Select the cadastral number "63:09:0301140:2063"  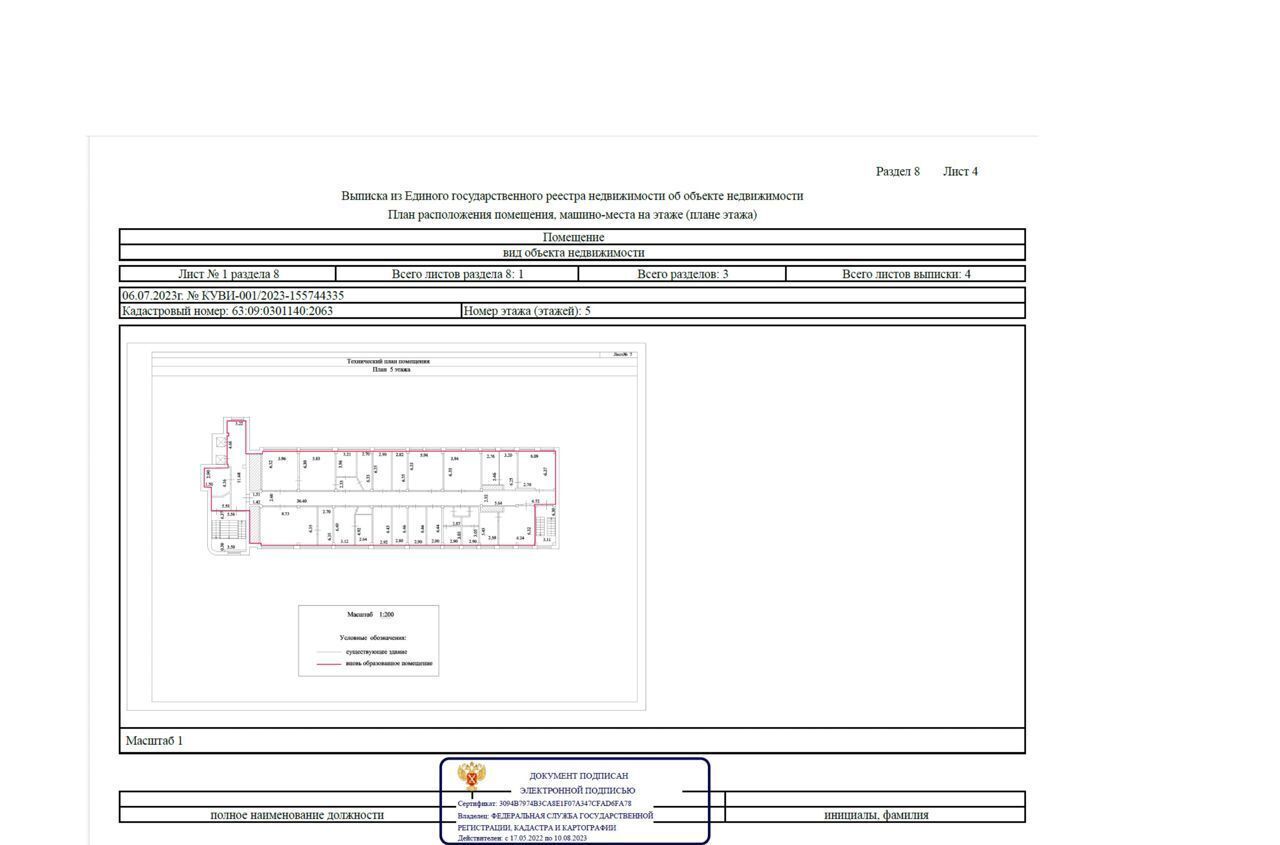pyautogui.click(x=282, y=311)
